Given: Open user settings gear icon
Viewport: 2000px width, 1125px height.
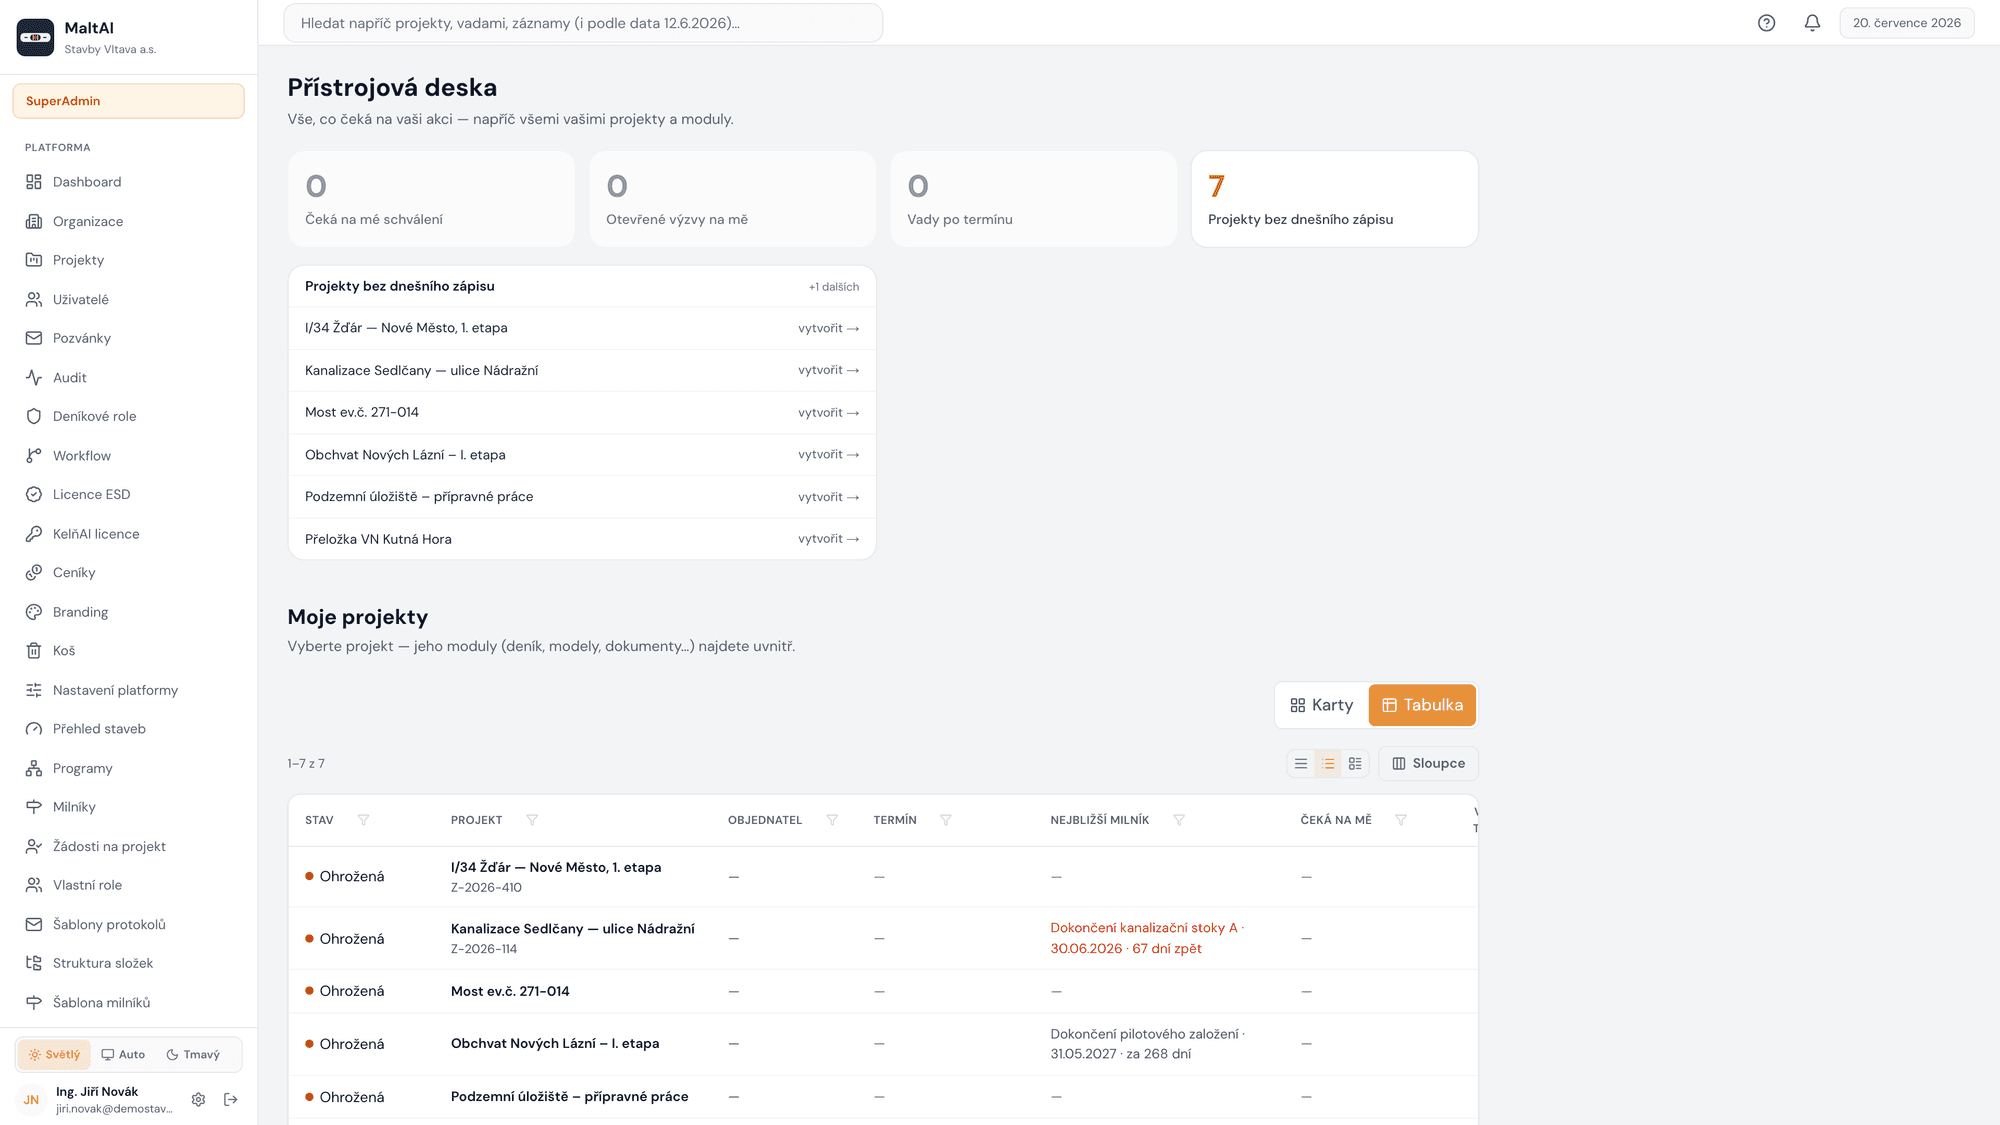Looking at the screenshot, I should tap(198, 1099).
